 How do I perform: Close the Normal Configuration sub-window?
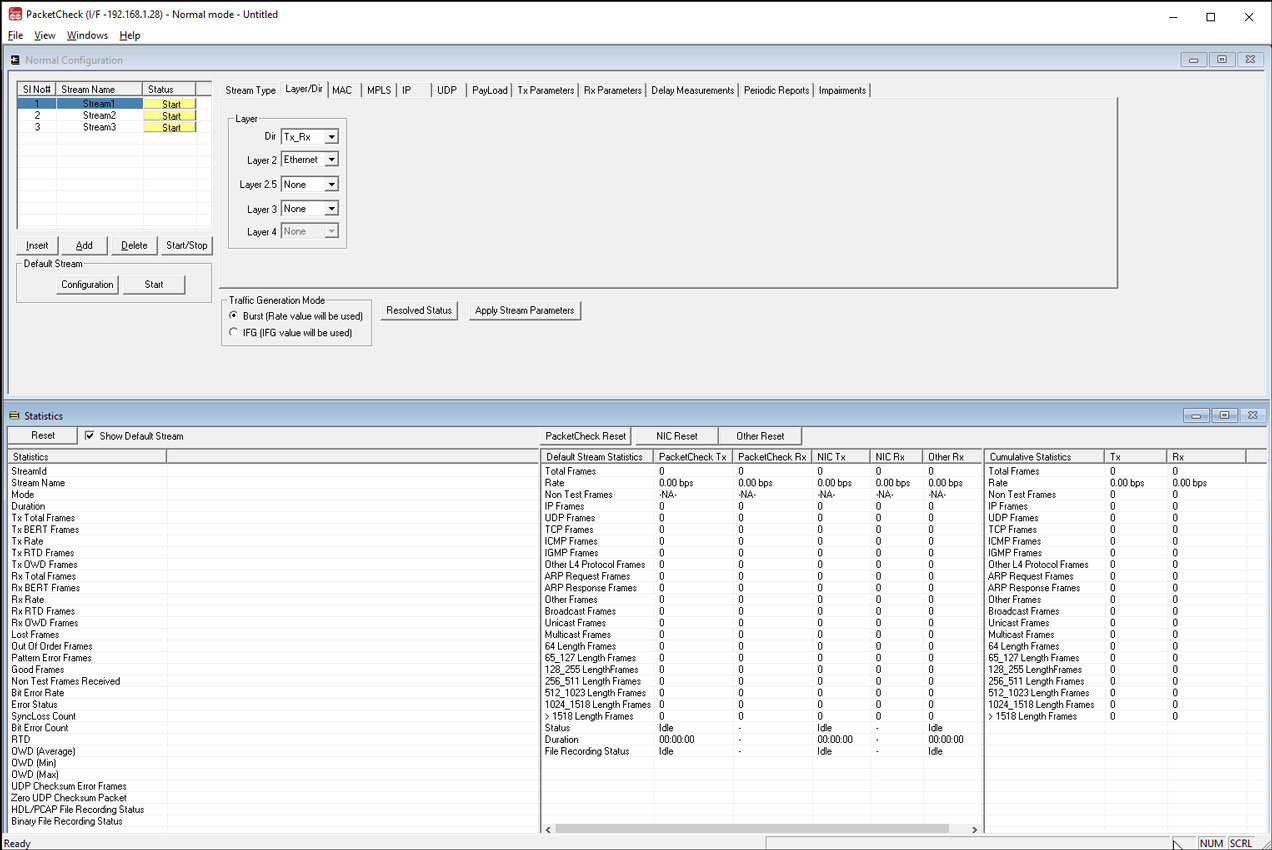[x=1250, y=60]
